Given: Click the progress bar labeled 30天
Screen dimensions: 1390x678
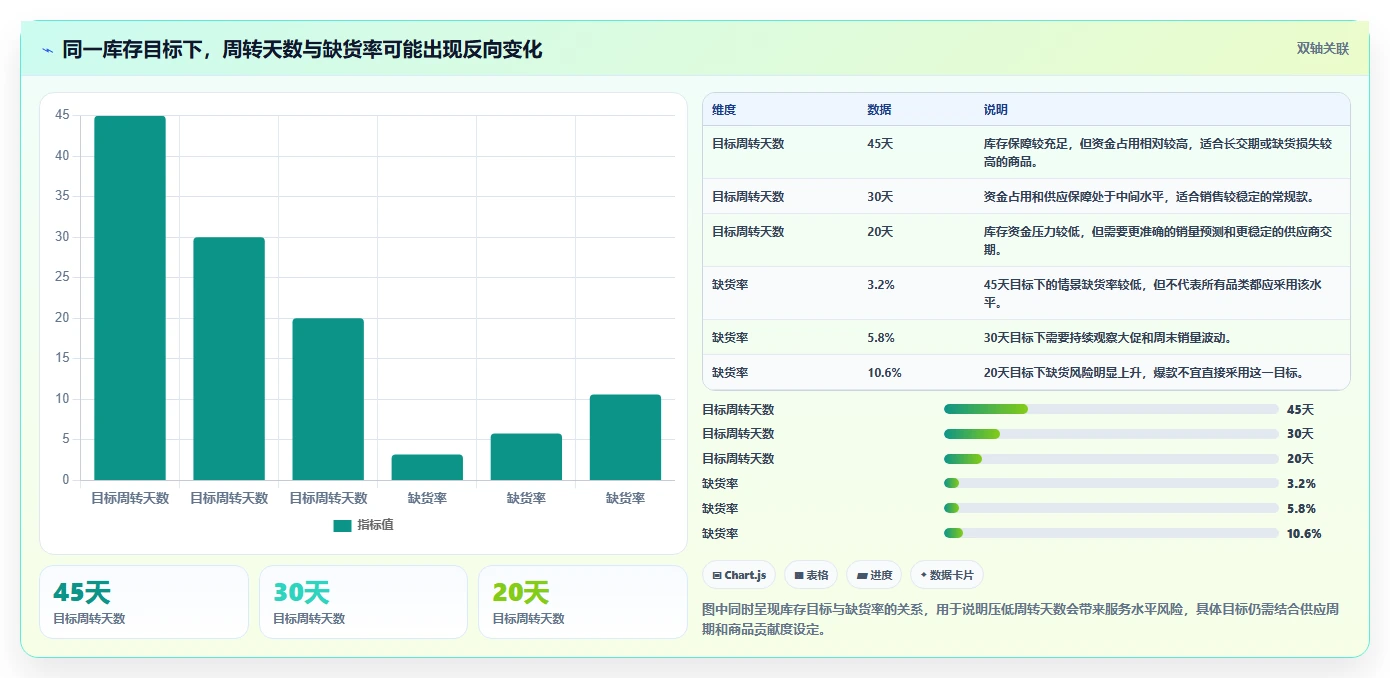Looking at the screenshot, I should [1111, 434].
